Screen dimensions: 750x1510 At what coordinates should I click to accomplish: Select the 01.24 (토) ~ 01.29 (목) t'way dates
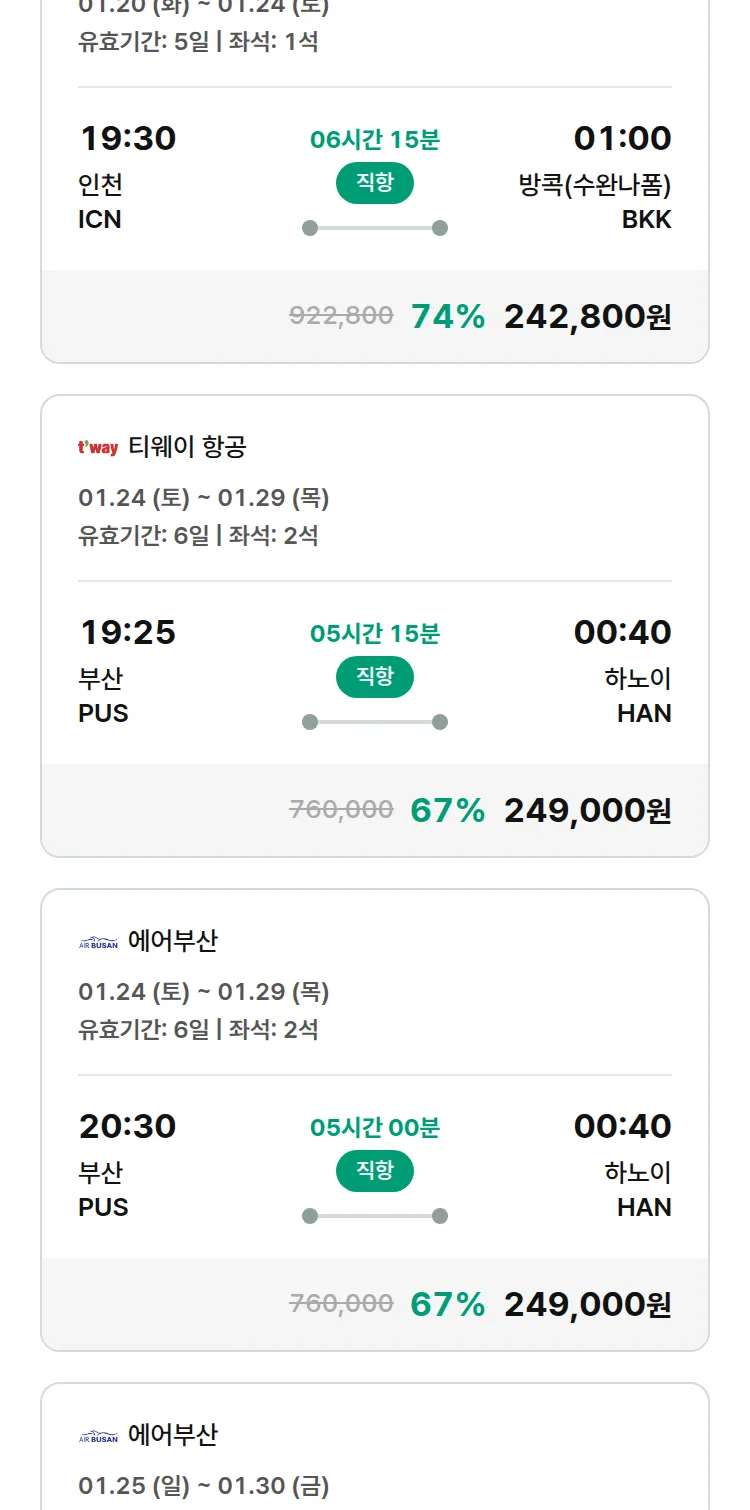[207, 497]
